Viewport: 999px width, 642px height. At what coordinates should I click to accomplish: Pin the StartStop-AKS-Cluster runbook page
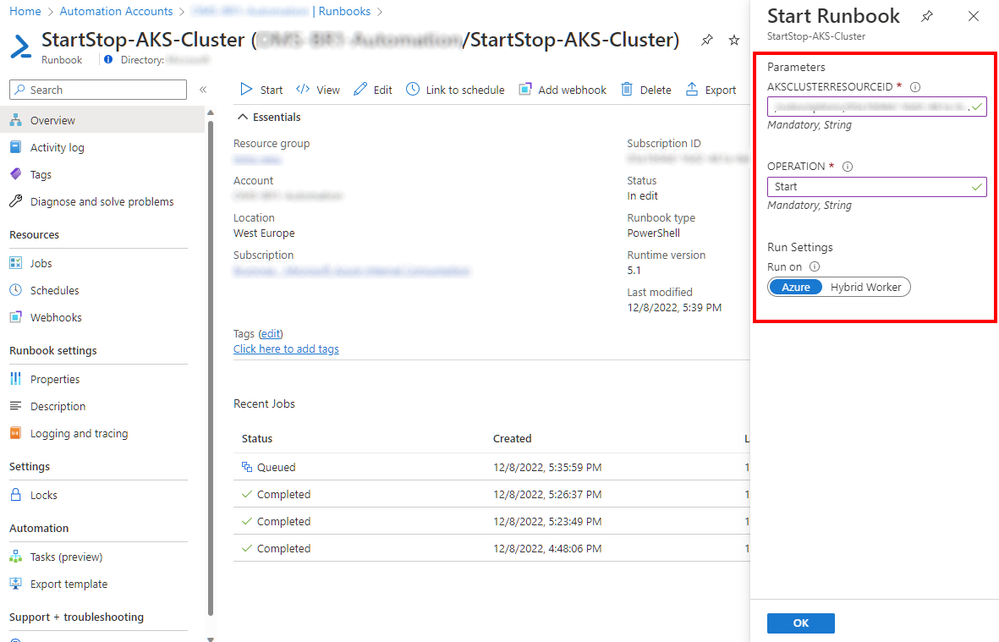tap(707, 40)
